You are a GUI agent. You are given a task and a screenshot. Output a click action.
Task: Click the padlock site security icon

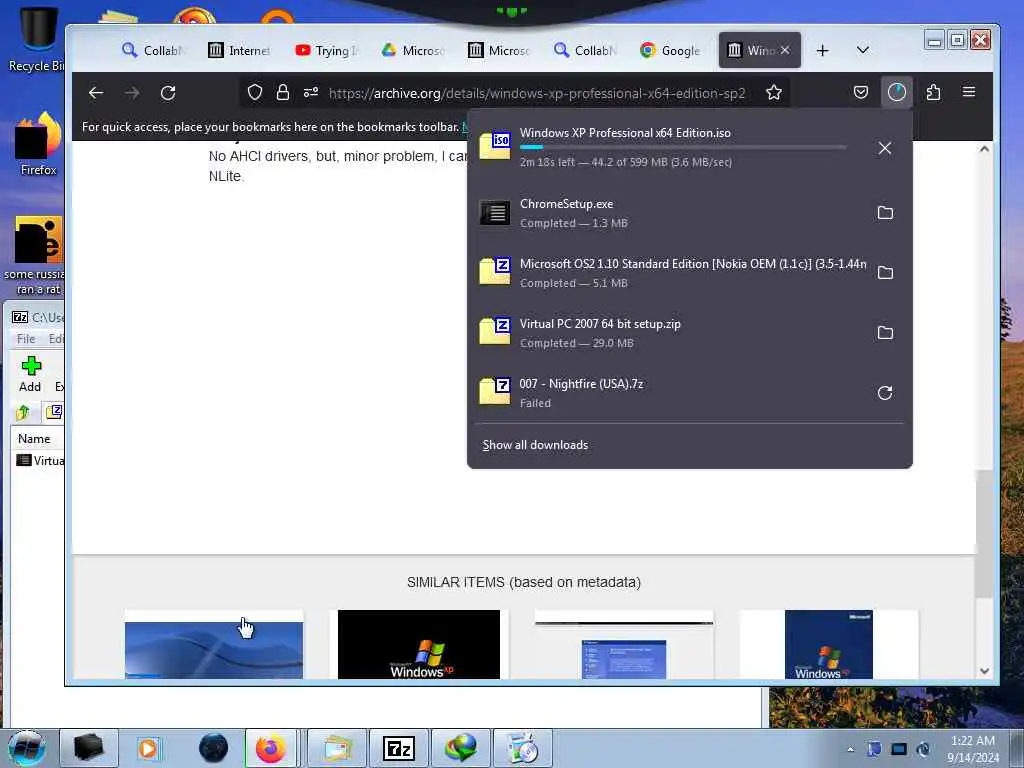pyautogui.click(x=282, y=93)
